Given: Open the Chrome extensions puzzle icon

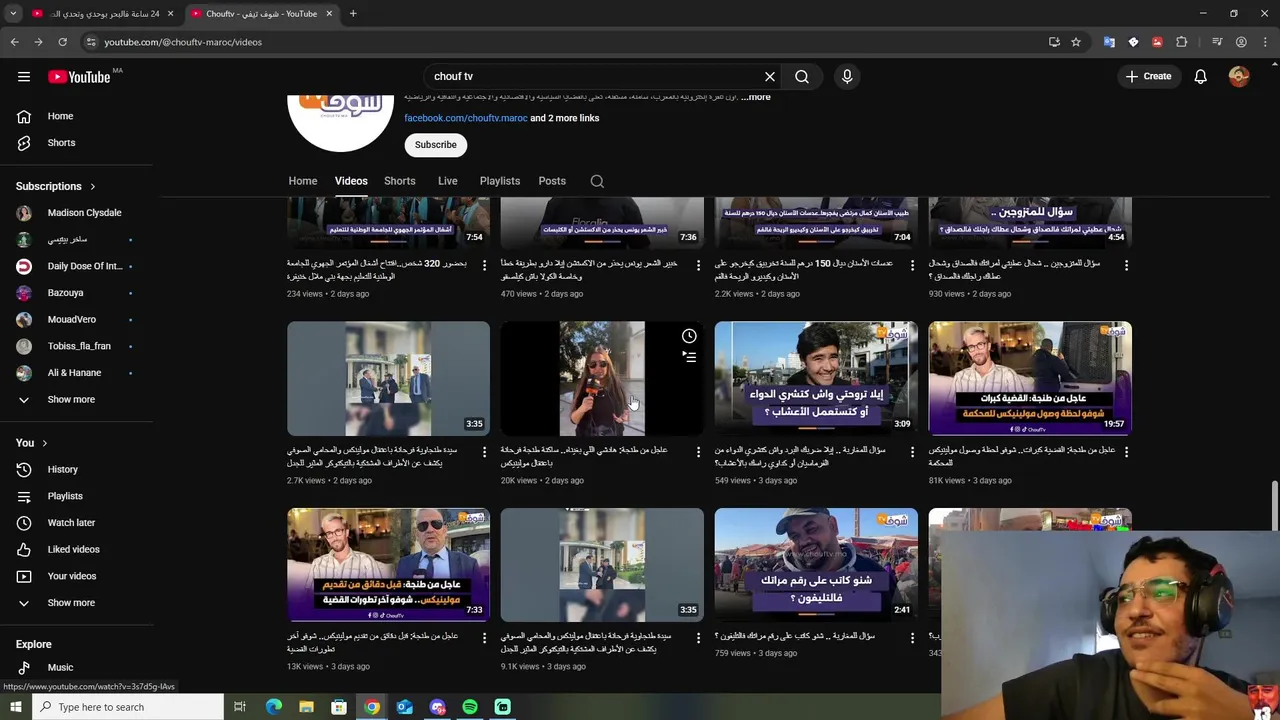Looking at the screenshot, I should 1182,42.
